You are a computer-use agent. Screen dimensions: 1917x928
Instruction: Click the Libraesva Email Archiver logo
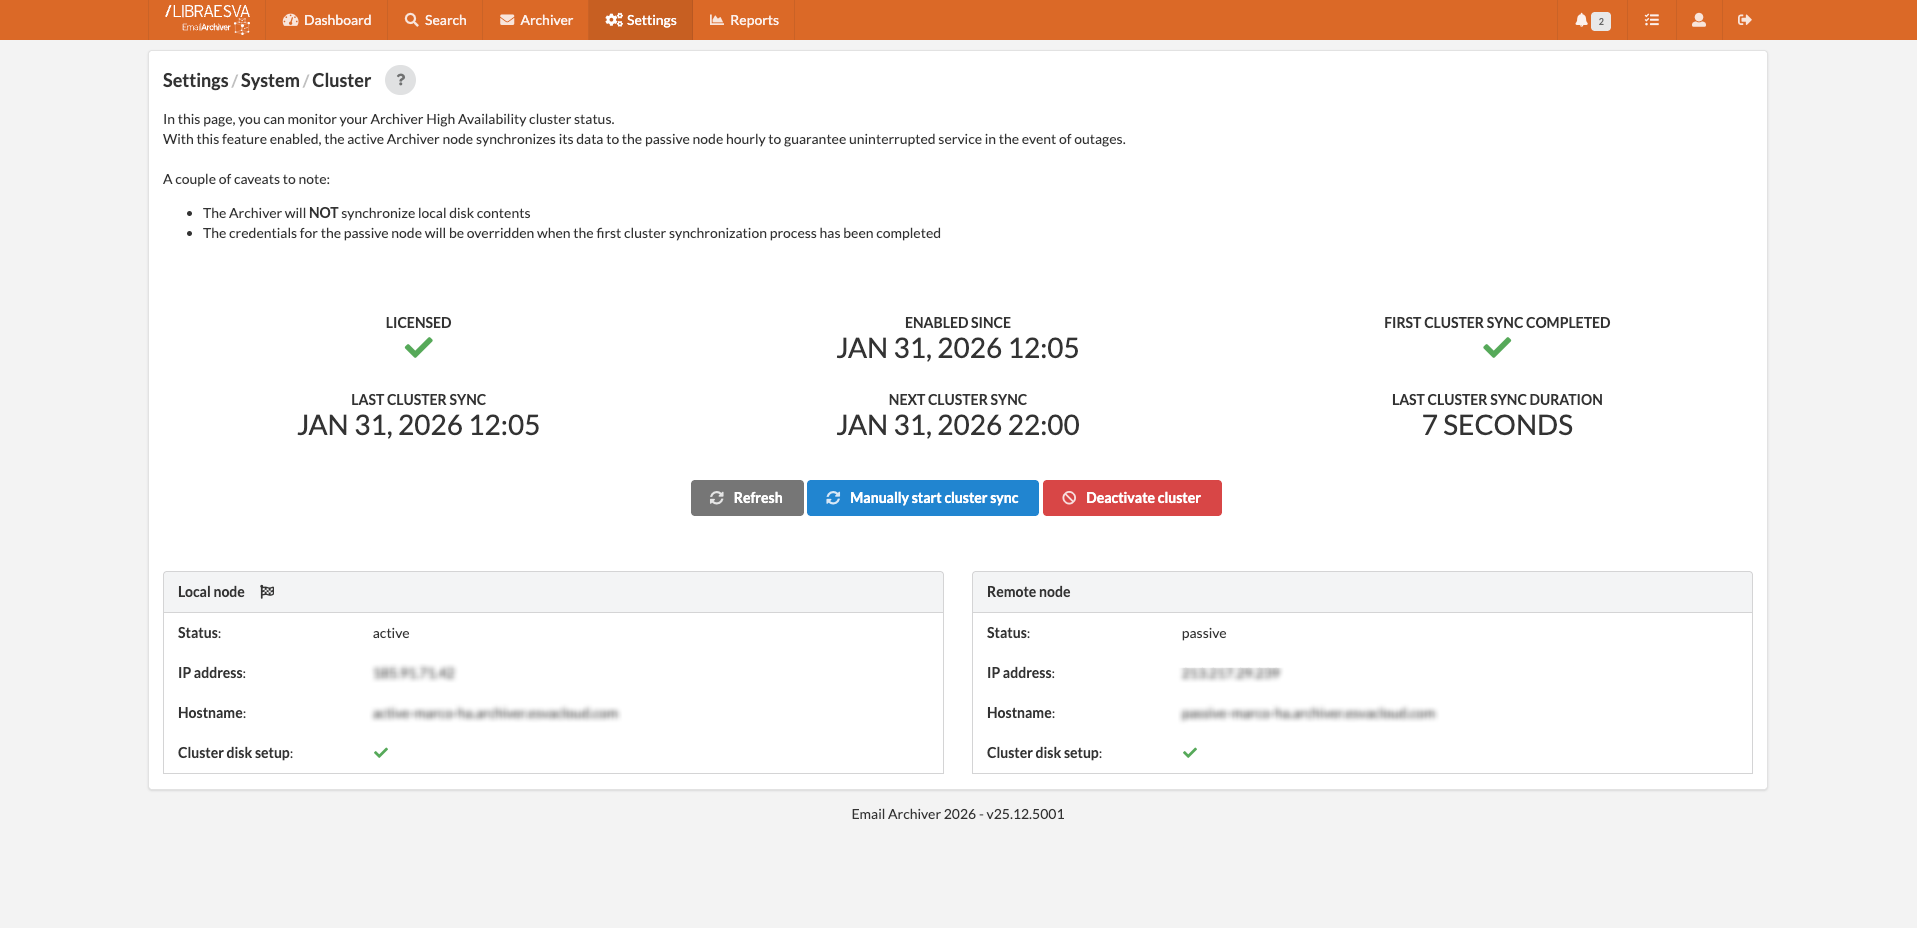pos(207,19)
